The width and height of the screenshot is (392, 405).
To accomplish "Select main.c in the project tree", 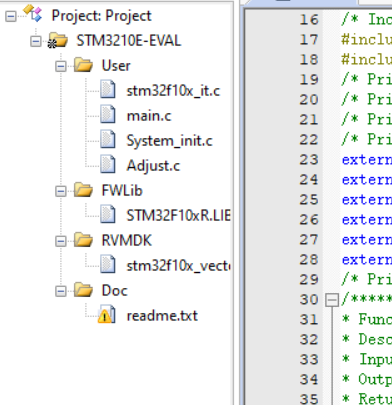I will 149,116.
